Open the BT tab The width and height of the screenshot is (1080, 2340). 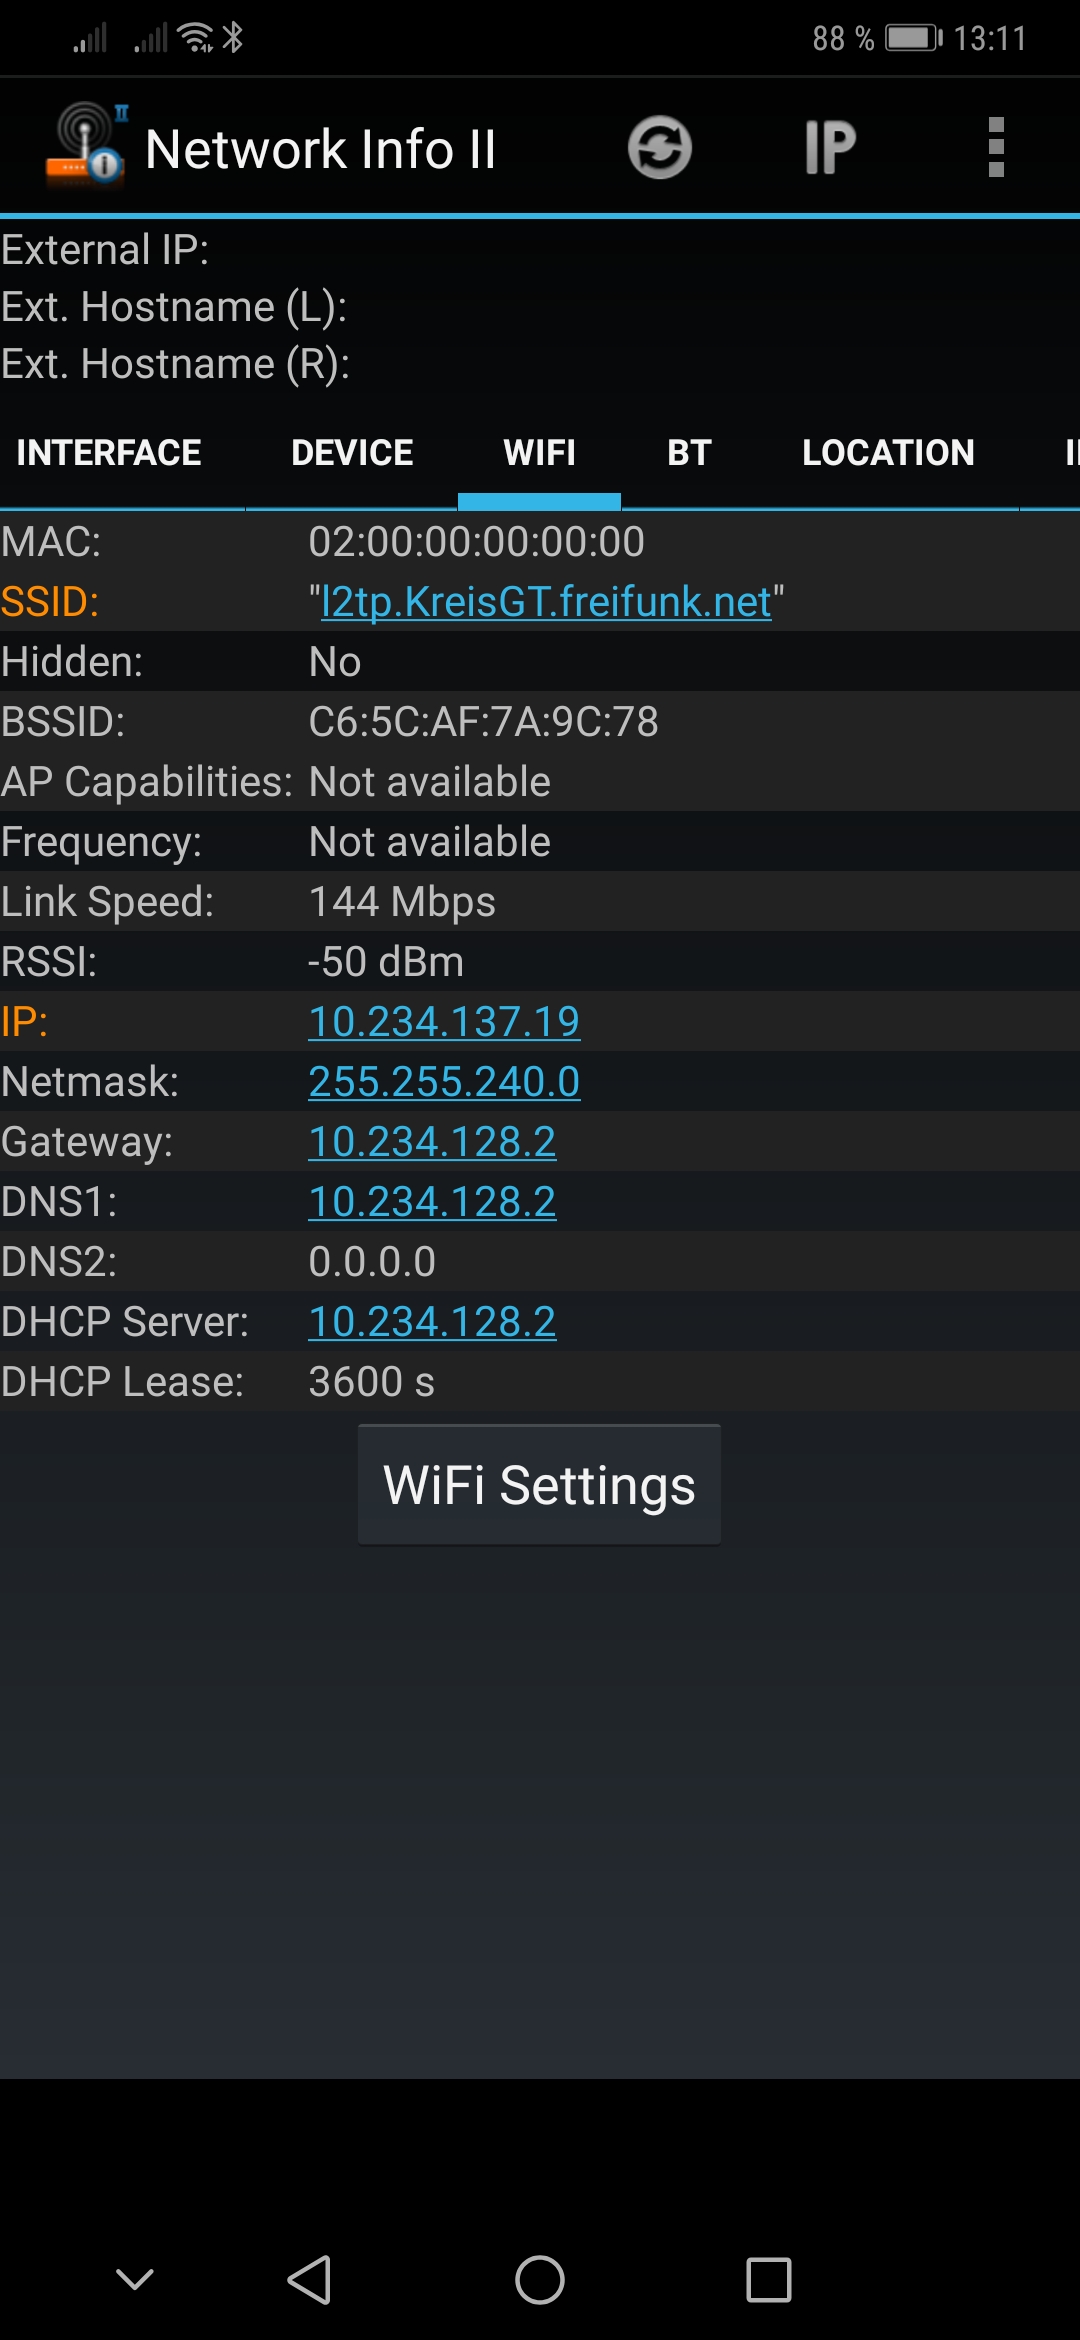coord(689,453)
